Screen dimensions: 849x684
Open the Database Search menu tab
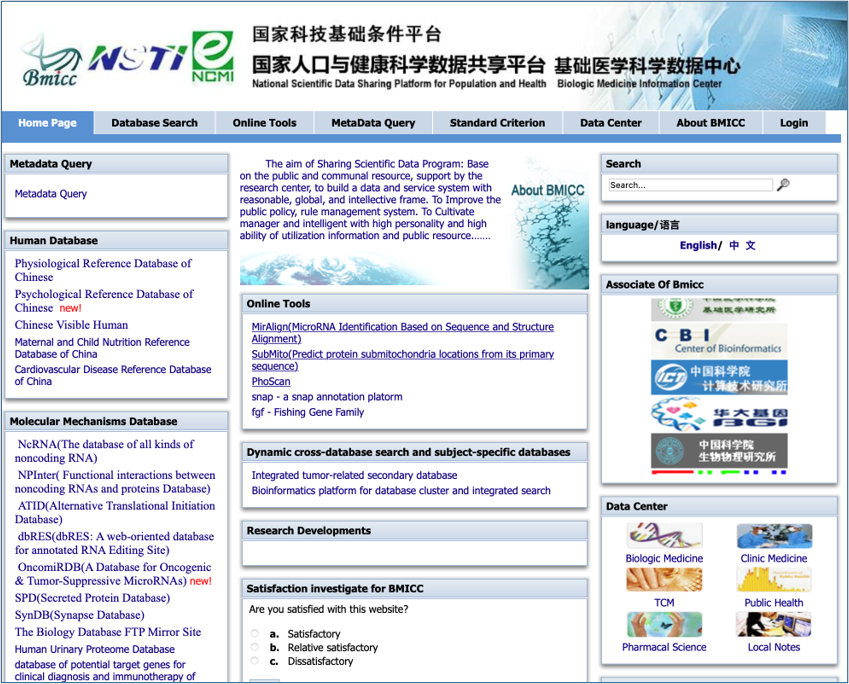154,123
